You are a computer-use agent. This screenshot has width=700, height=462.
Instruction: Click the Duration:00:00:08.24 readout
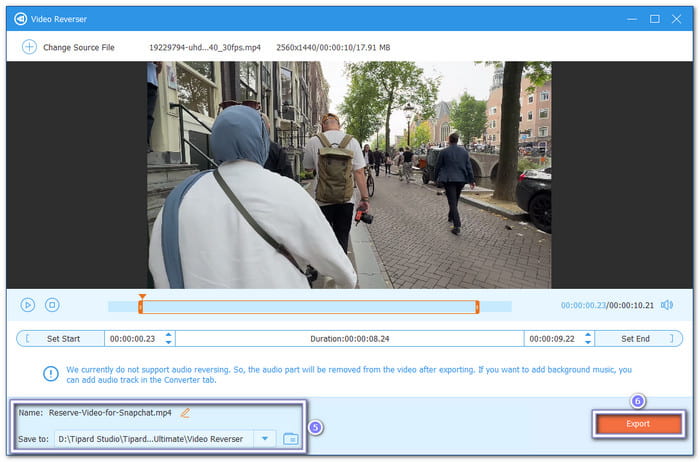click(x=350, y=339)
